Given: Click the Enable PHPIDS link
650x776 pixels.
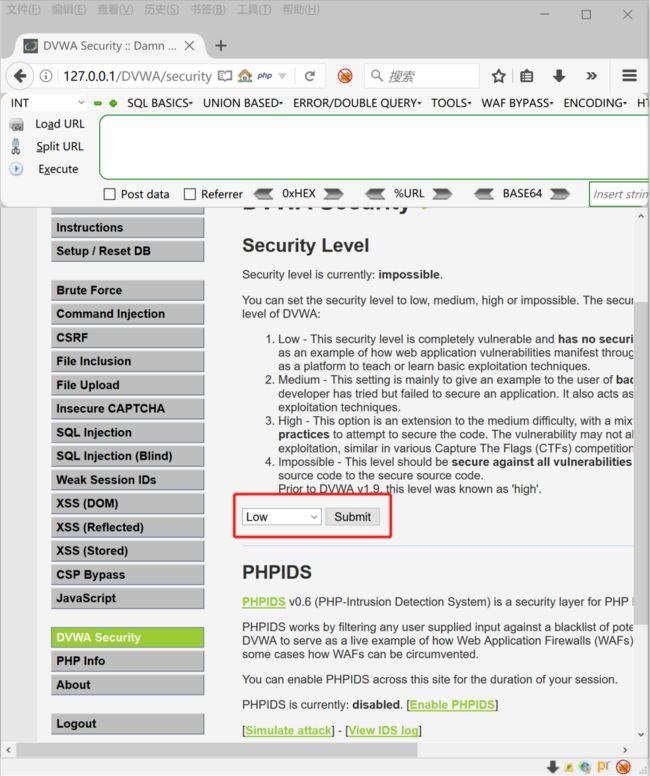Looking at the screenshot, I should coord(452,704).
